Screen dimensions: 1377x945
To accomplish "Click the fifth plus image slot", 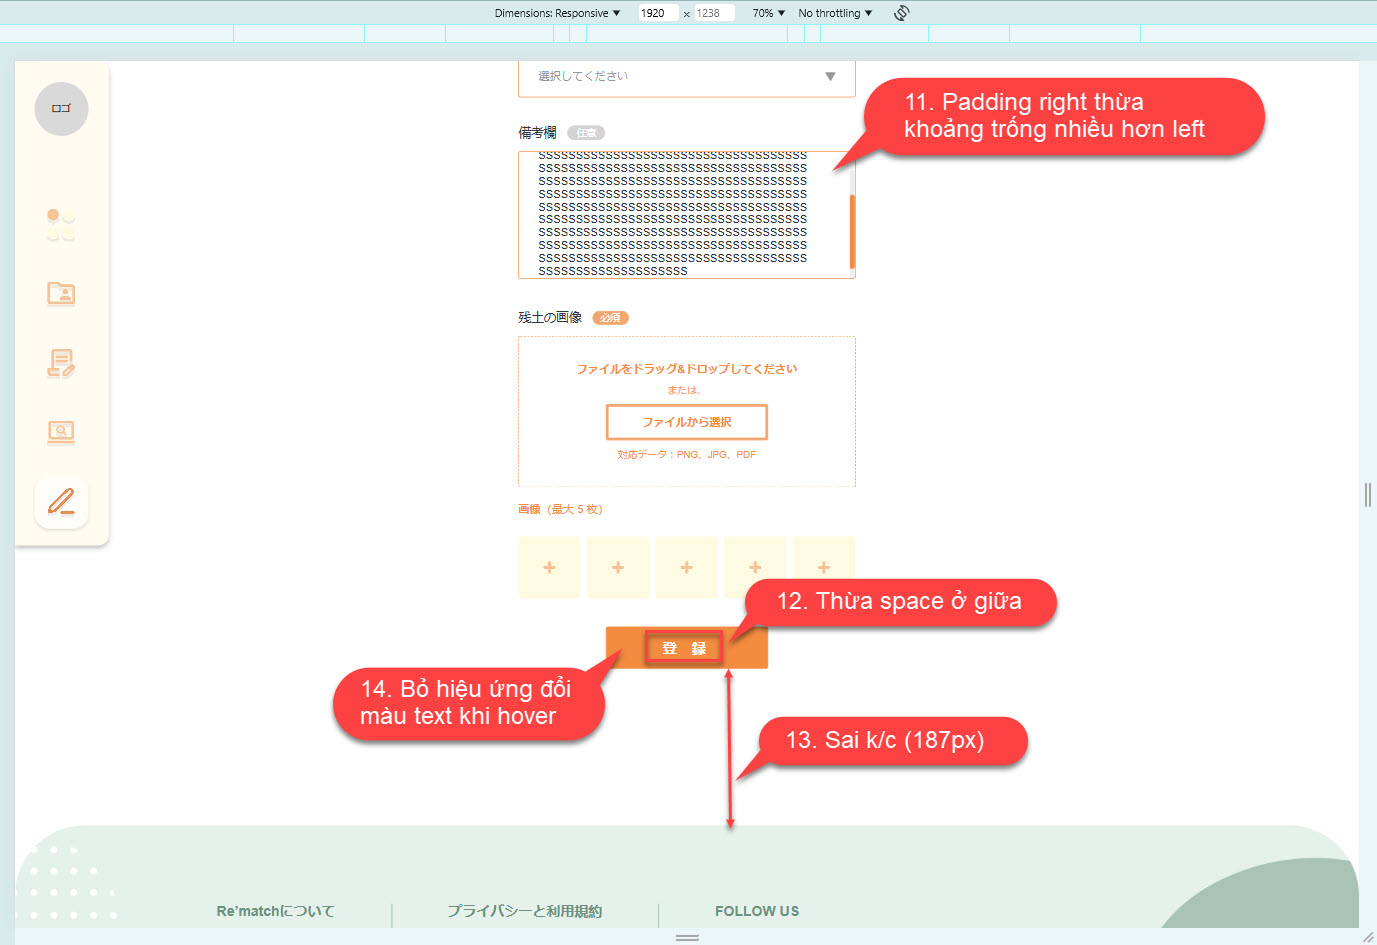I will coord(823,567).
